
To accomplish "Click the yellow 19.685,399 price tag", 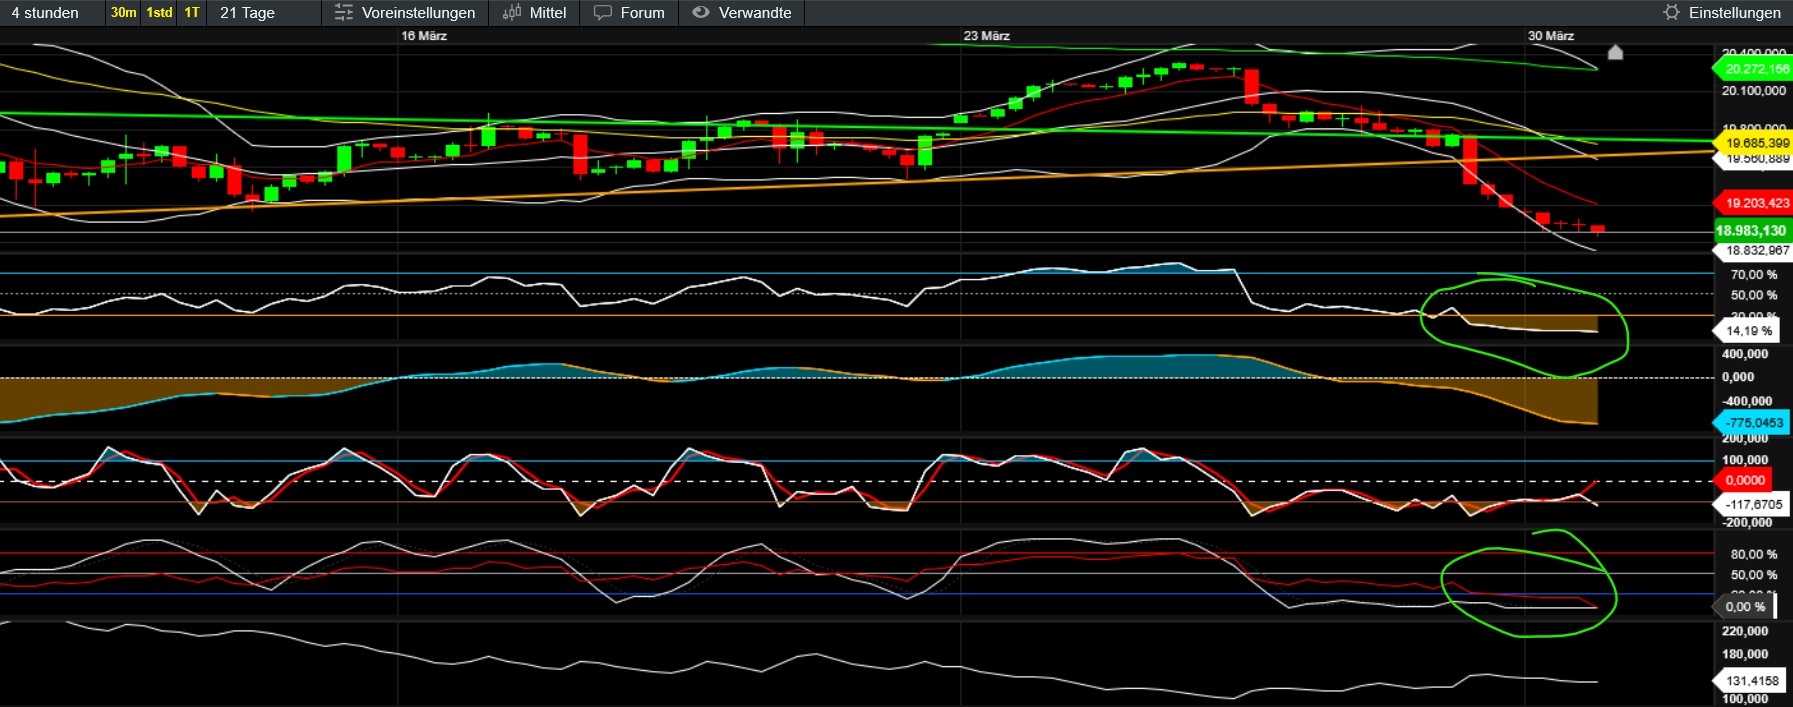I will point(1752,143).
